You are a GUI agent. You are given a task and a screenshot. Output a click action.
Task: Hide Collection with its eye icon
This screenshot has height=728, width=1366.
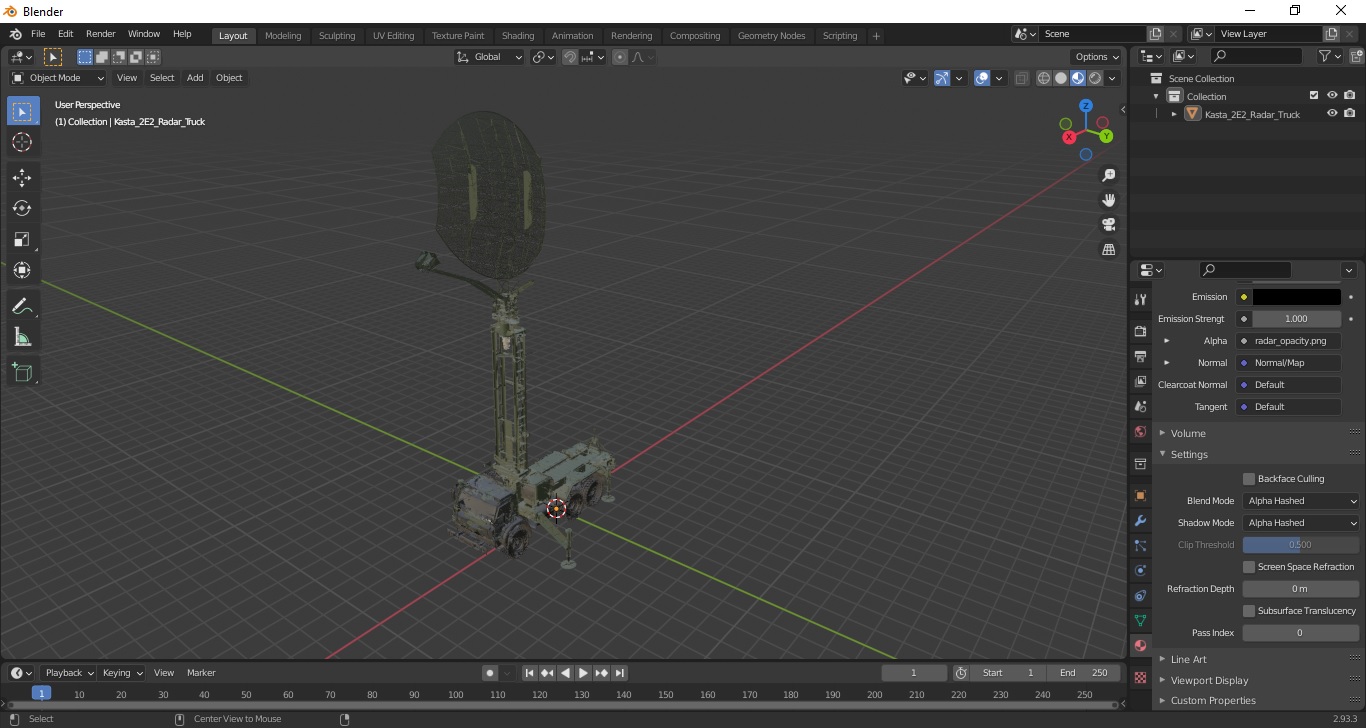click(1332, 96)
